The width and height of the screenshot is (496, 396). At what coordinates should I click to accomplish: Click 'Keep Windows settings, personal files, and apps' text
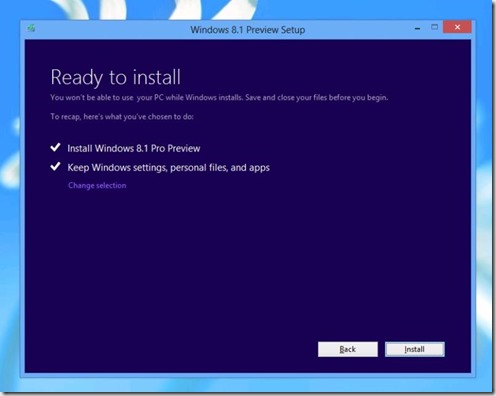click(x=168, y=167)
